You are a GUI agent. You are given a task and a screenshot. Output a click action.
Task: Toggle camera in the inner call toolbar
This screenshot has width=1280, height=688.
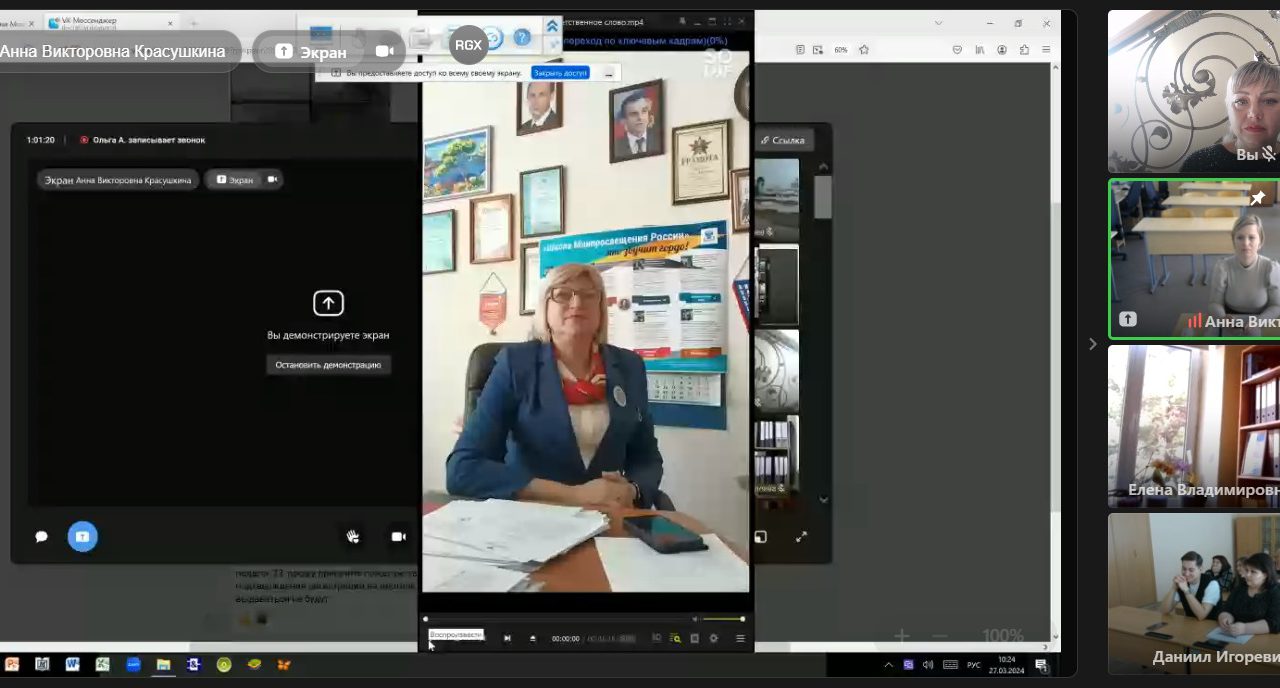coord(398,537)
